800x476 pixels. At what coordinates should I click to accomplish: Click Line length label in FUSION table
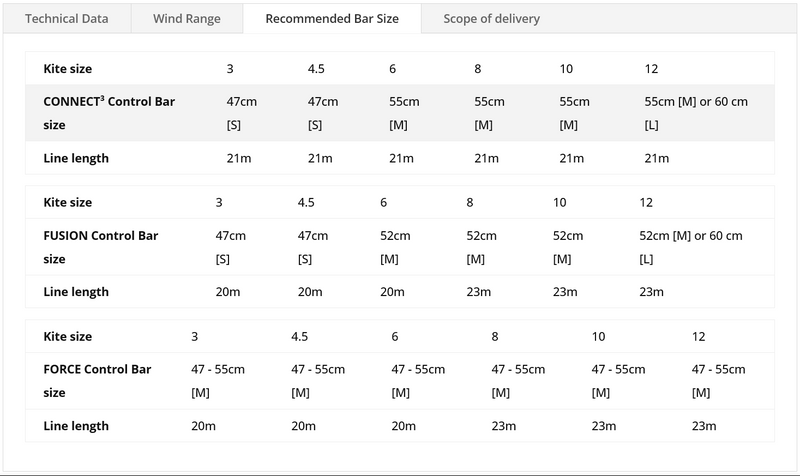76,292
